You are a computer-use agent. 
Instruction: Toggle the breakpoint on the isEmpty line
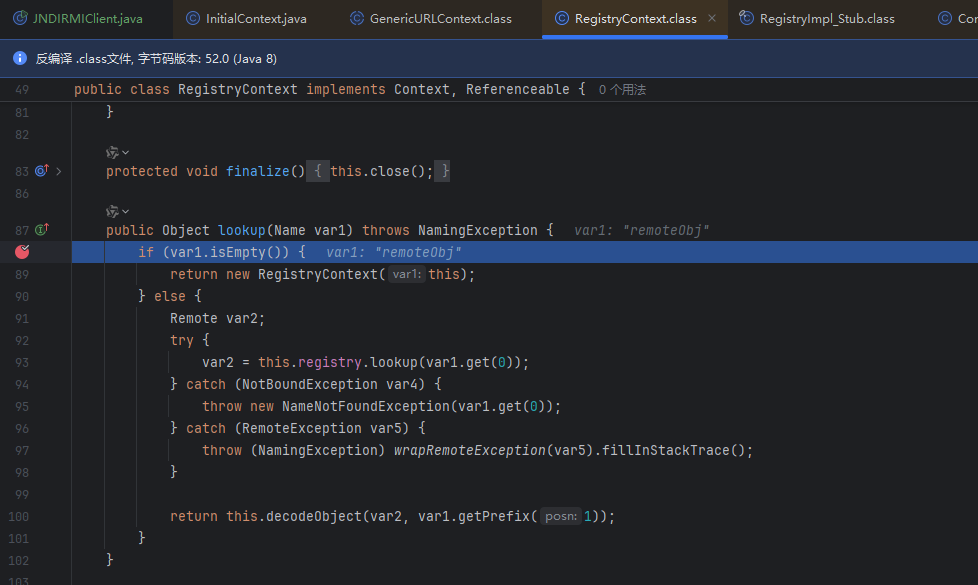(x=22, y=252)
